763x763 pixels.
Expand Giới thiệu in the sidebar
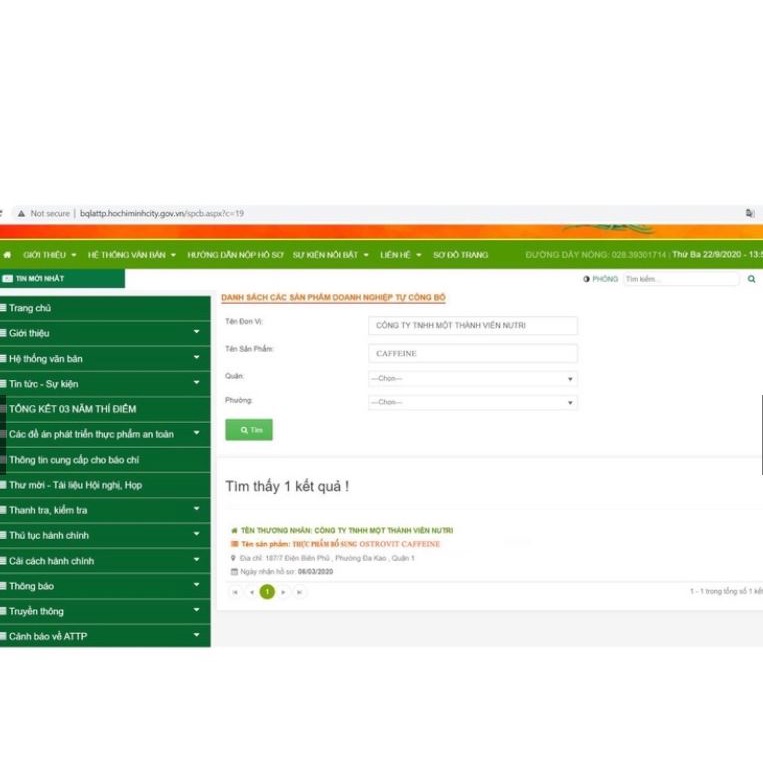pyautogui.click(x=105, y=333)
